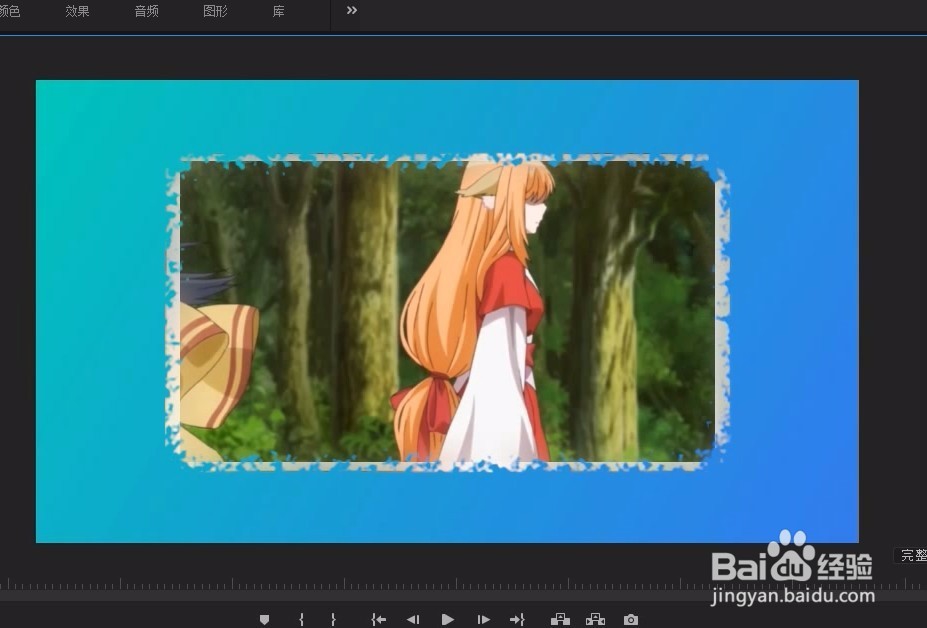The height and width of the screenshot is (628, 927).
Task: Jump to the Out point
Action: click(517, 618)
